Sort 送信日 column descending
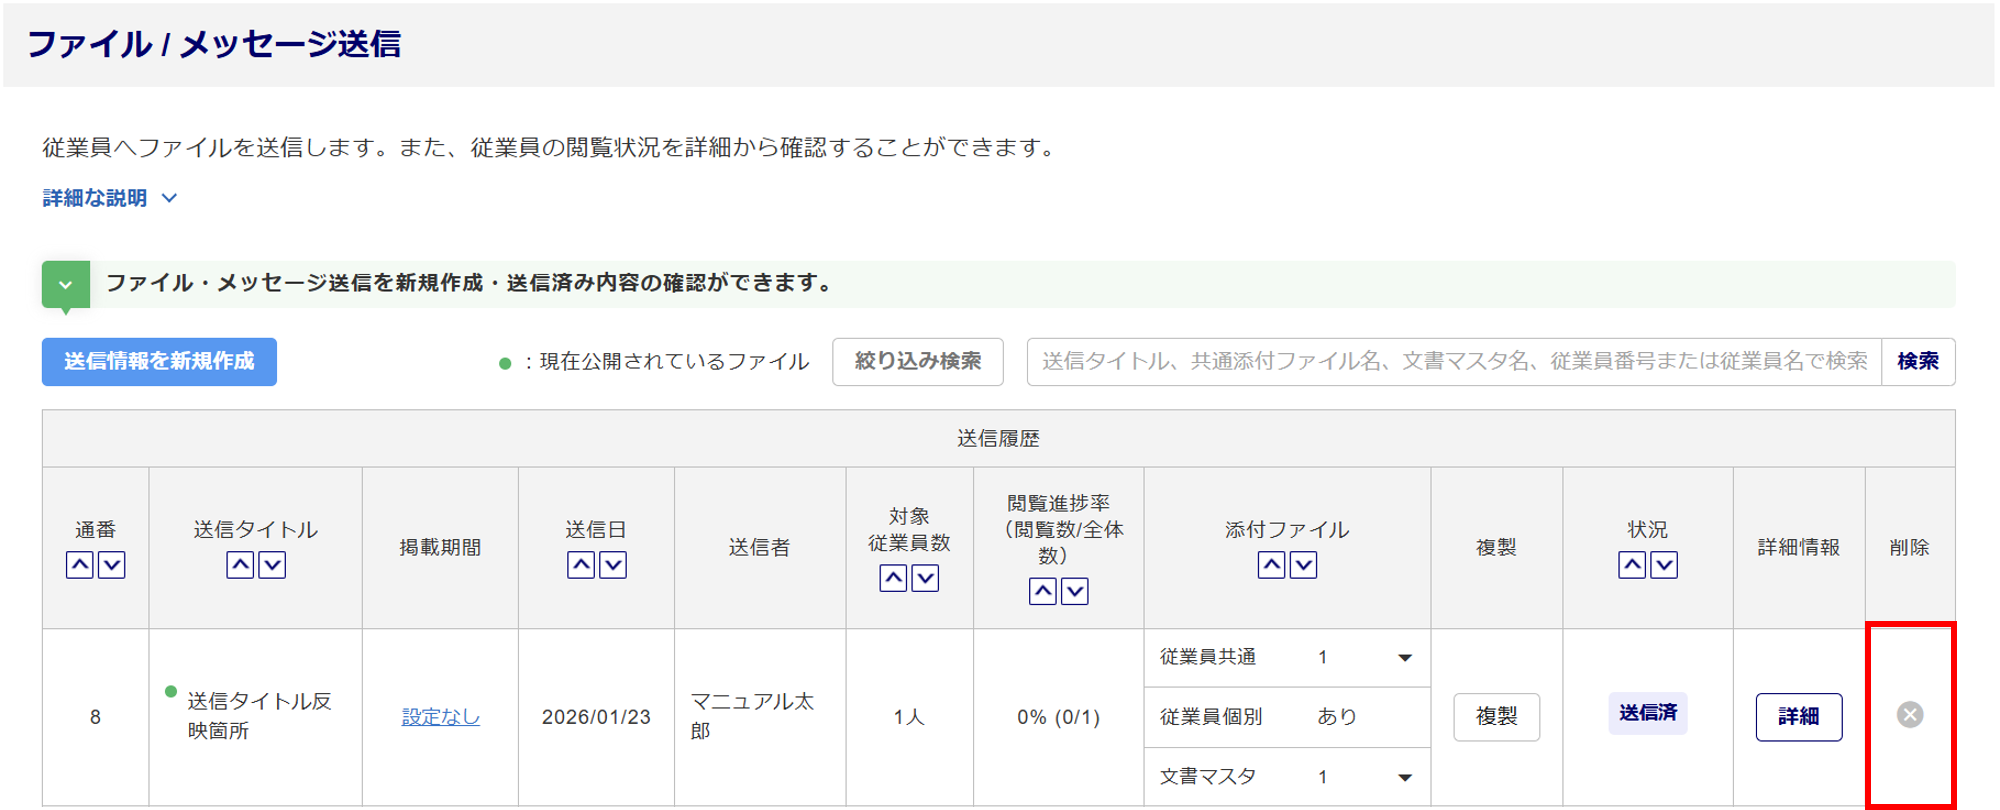 (x=613, y=565)
